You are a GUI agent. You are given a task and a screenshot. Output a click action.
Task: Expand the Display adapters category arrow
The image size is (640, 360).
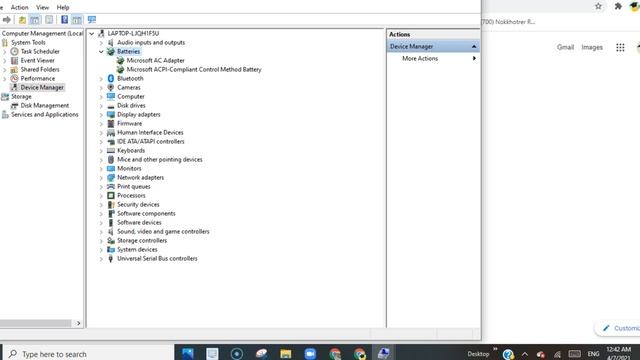point(101,114)
